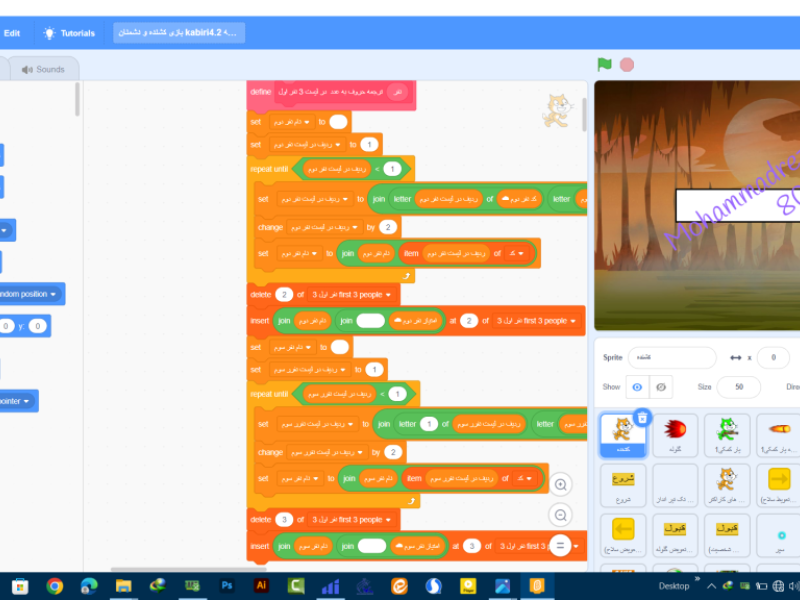
Task: Open Microsoft Edge from the taskbar
Action: click(x=89, y=586)
